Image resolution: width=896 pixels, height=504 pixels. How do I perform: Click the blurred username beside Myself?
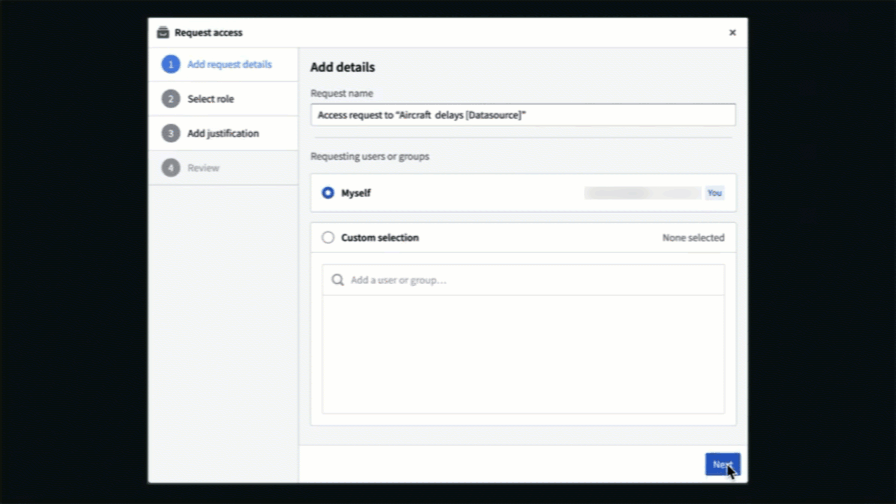642,193
